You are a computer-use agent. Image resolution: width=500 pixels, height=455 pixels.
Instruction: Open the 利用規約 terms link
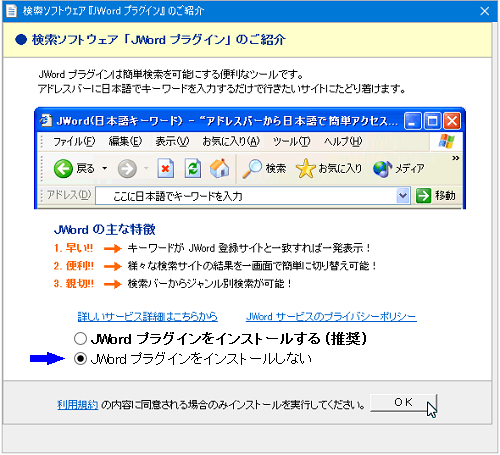(78, 405)
